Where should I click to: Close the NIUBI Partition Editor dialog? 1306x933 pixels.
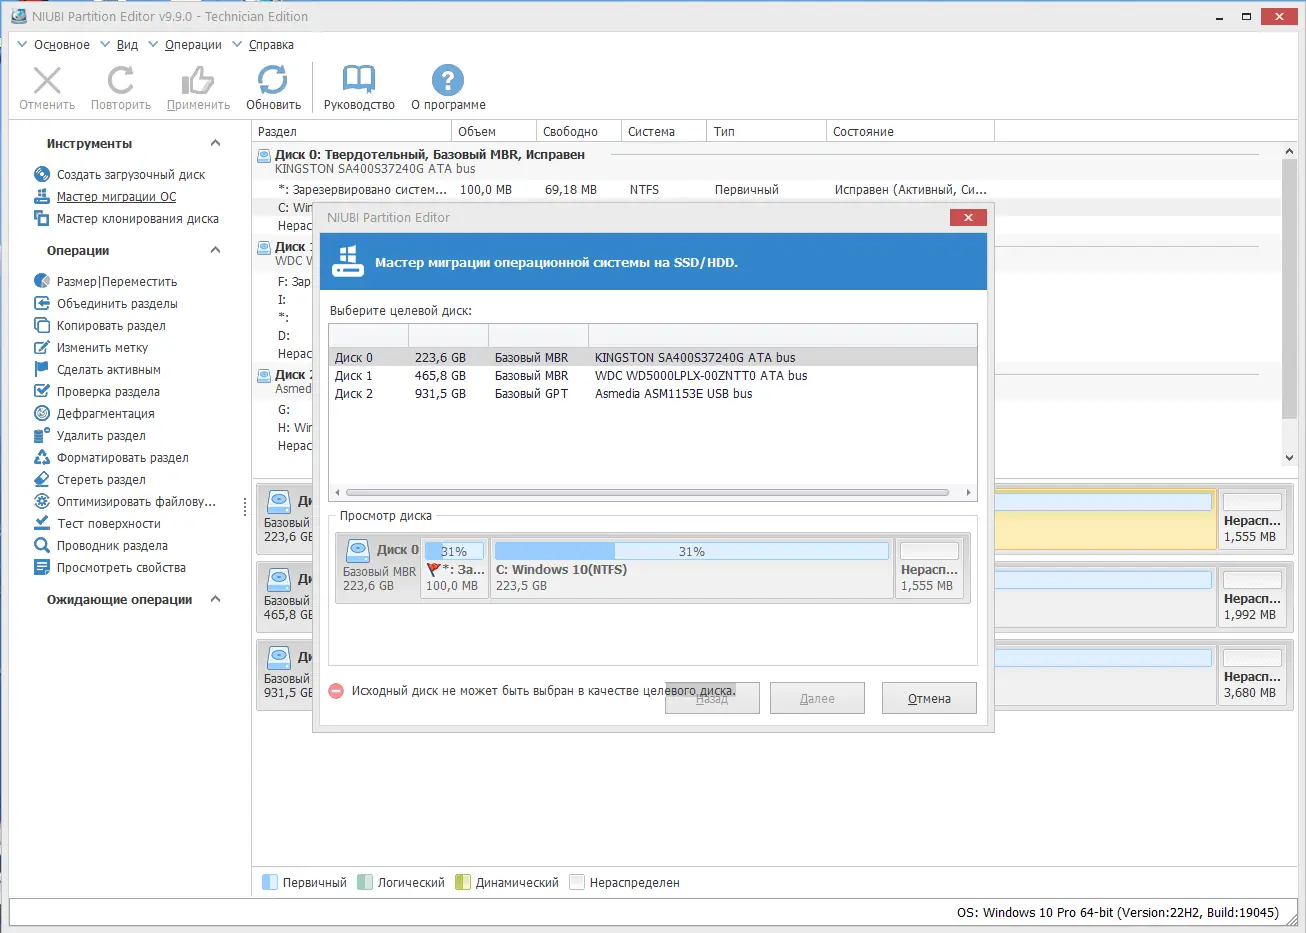click(x=968, y=217)
